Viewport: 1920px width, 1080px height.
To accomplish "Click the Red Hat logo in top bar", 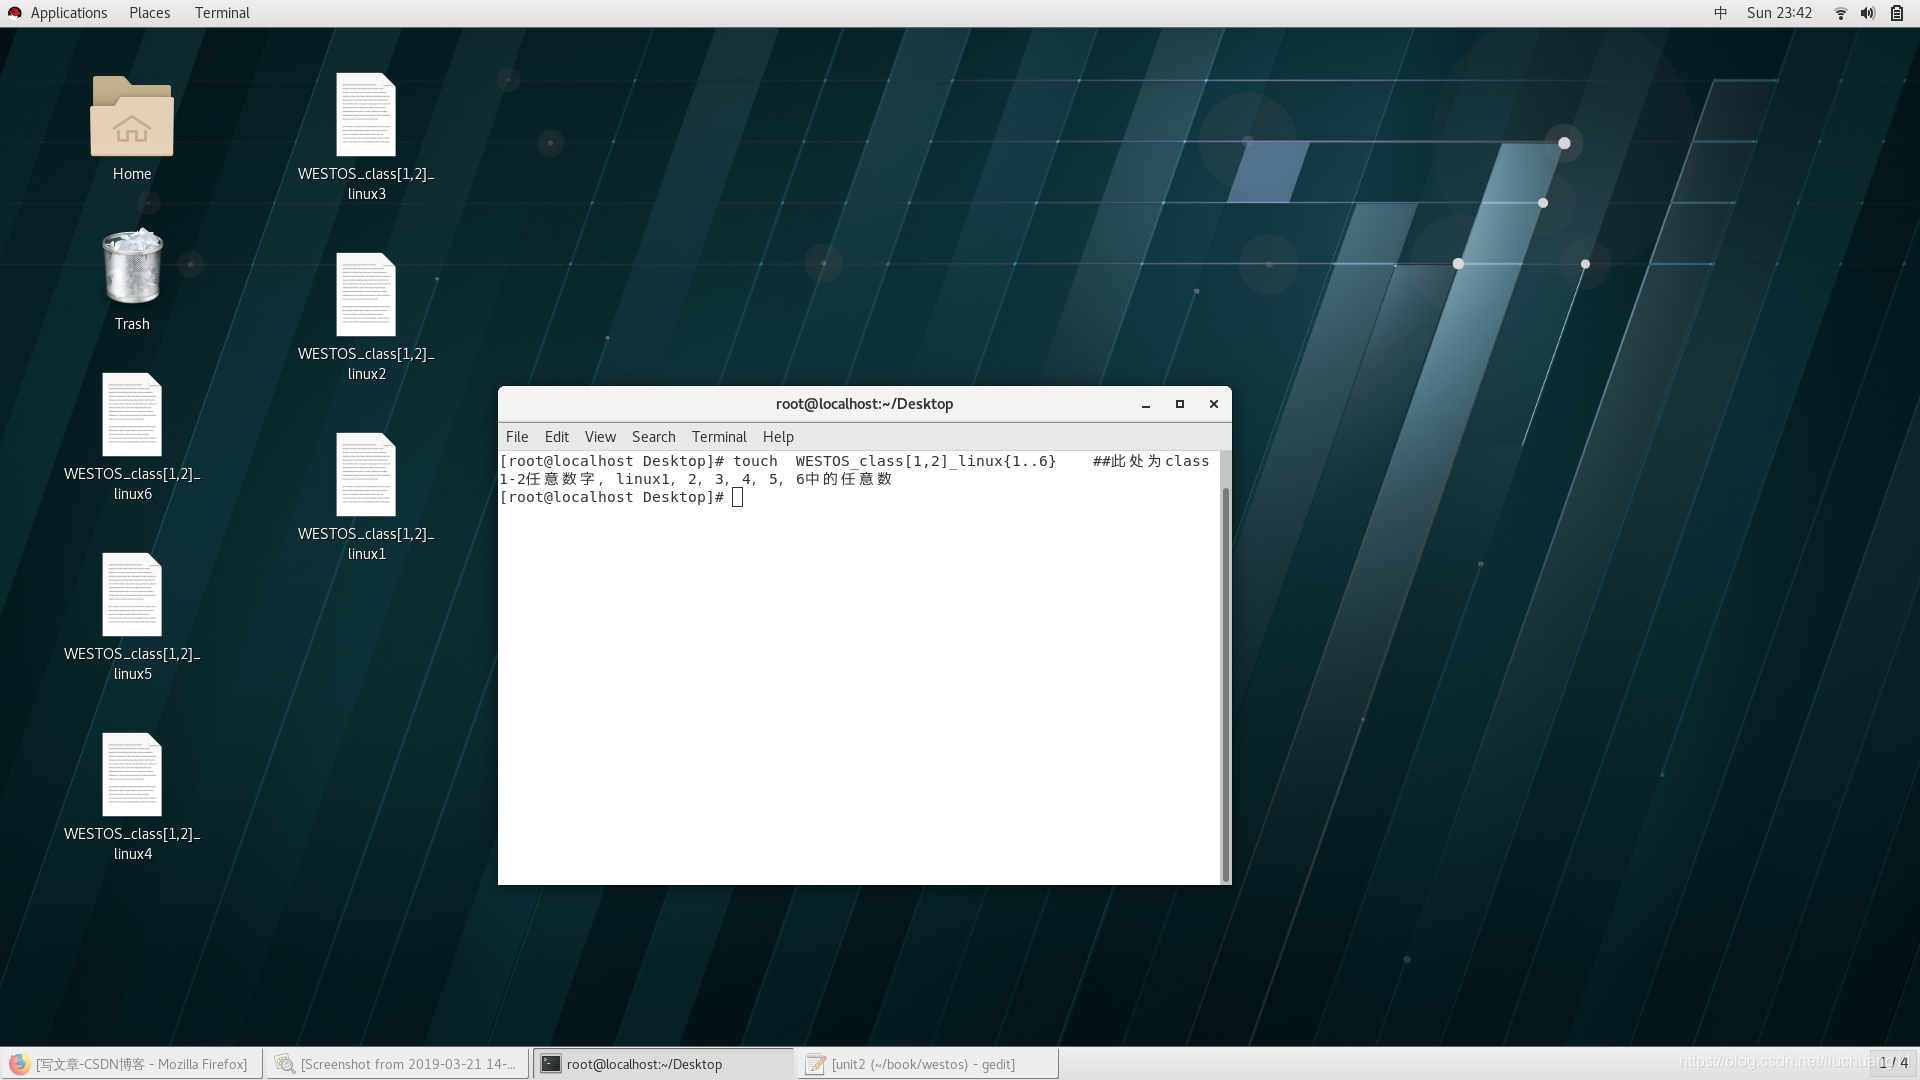I will tap(15, 13).
